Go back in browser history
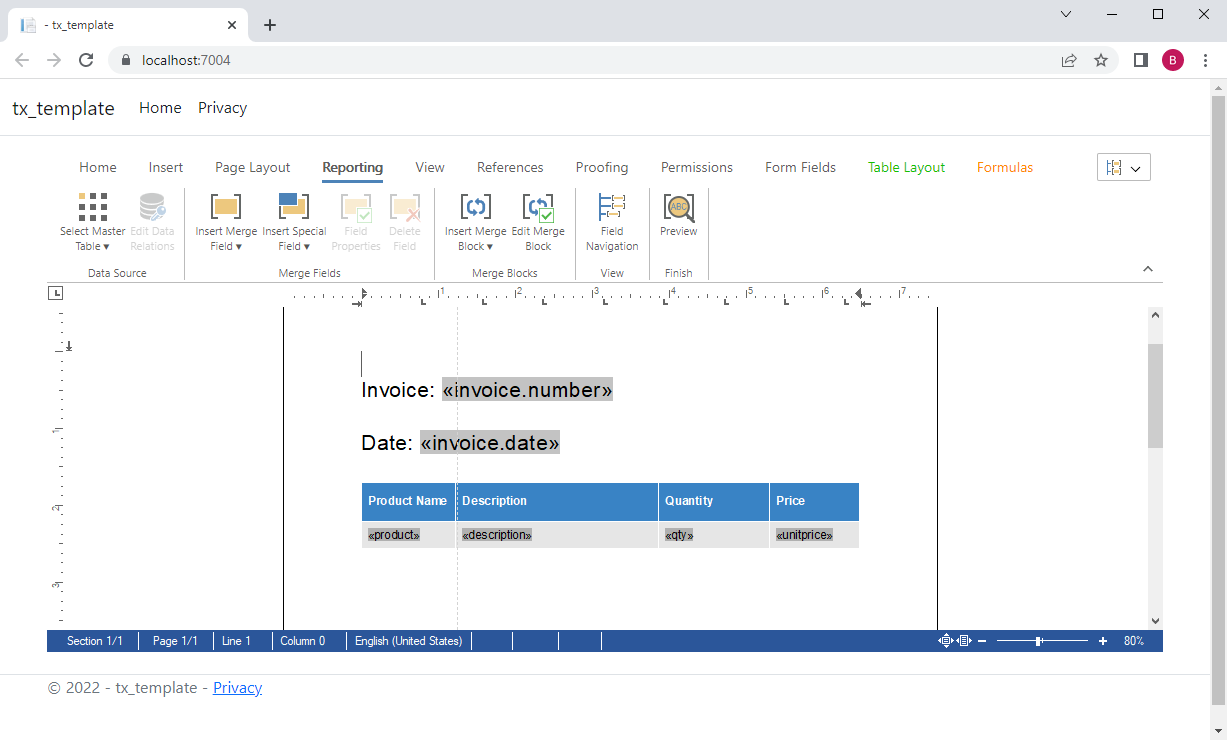 point(22,60)
